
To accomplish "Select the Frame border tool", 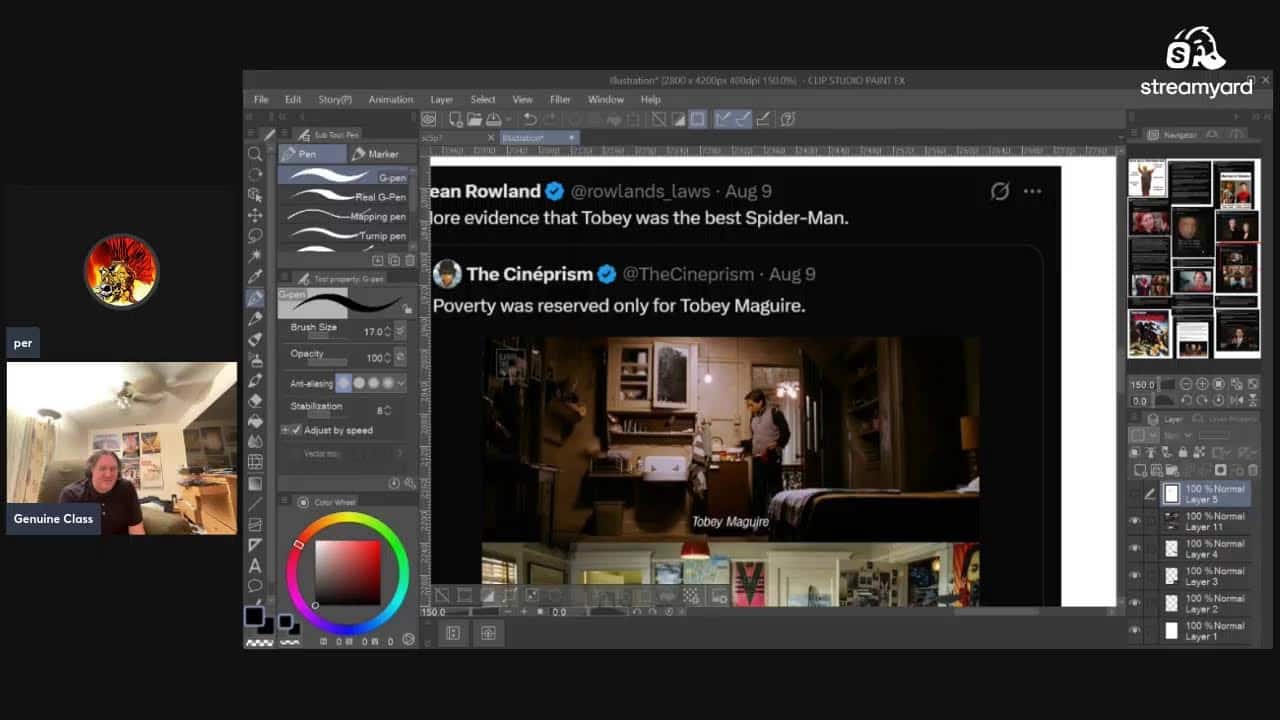I will point(255,524).
